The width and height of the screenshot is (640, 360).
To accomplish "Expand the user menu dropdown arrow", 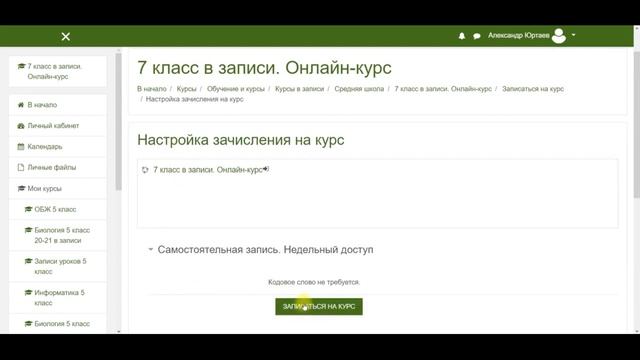I will [x=573, y=35].
